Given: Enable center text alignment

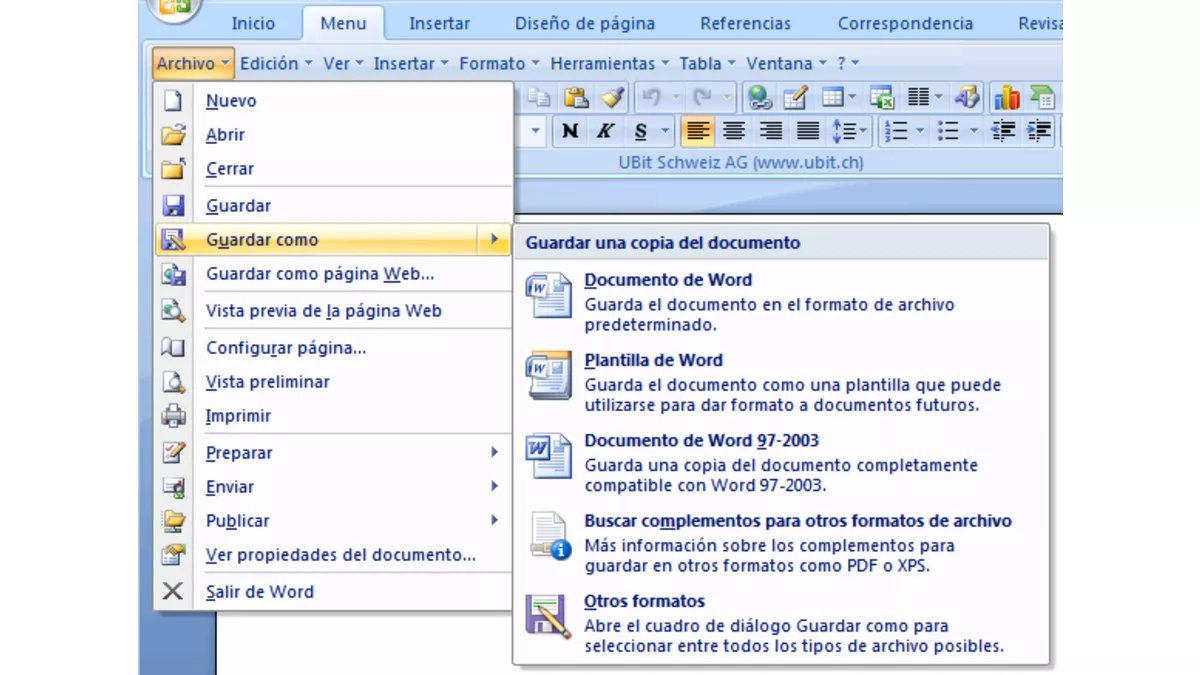Looking at the screenshot, I should coord(733,131).
